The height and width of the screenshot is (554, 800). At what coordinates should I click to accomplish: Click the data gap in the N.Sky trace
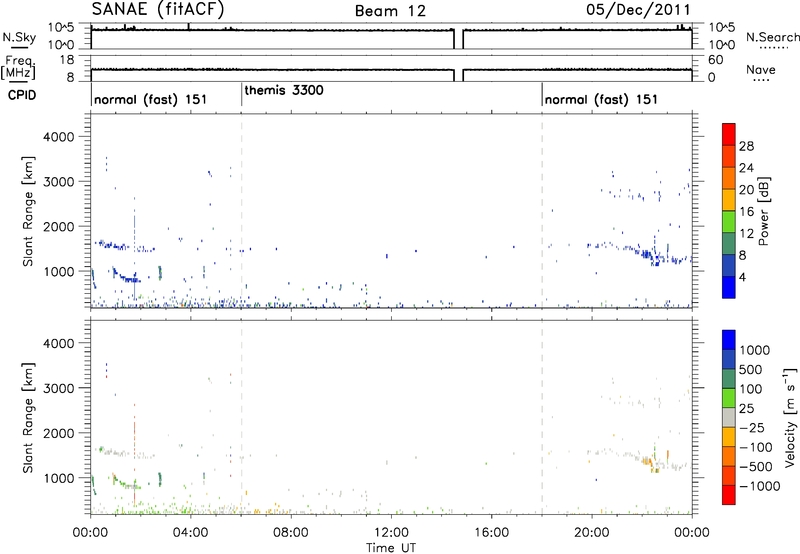pyautogui.click(x=458, y=39)
